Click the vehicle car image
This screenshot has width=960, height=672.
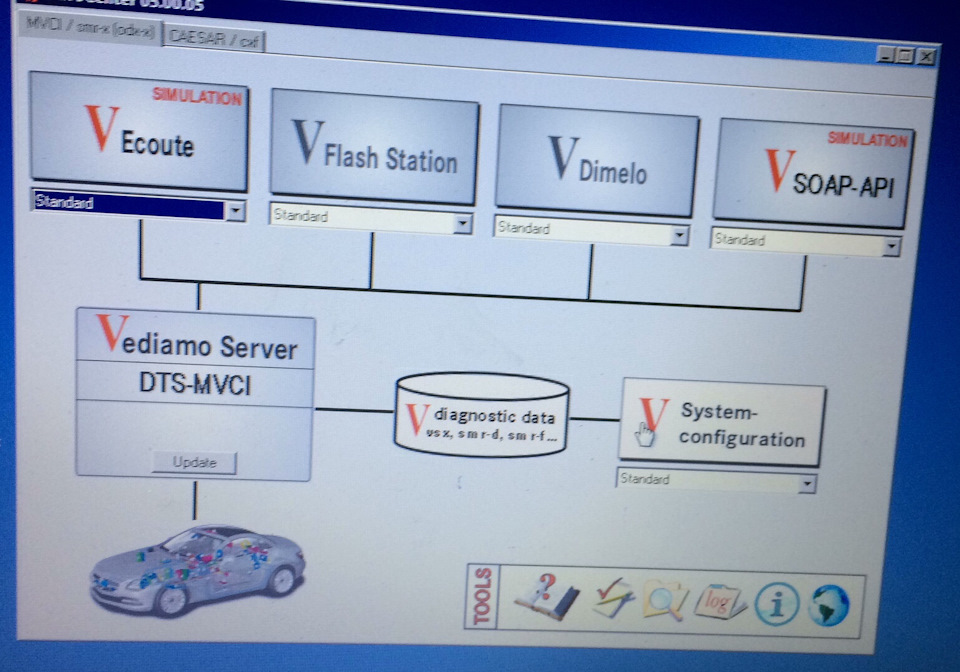coord(197,569)
